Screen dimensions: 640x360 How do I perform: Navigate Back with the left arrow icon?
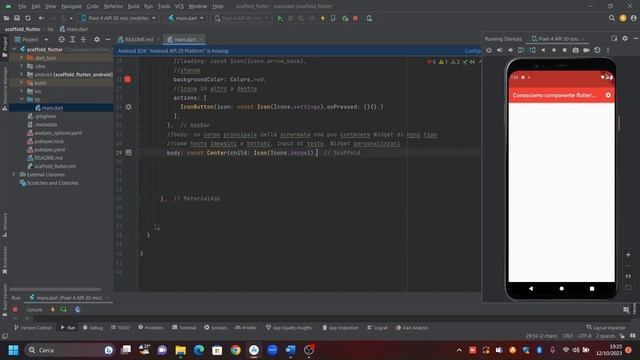41,18
